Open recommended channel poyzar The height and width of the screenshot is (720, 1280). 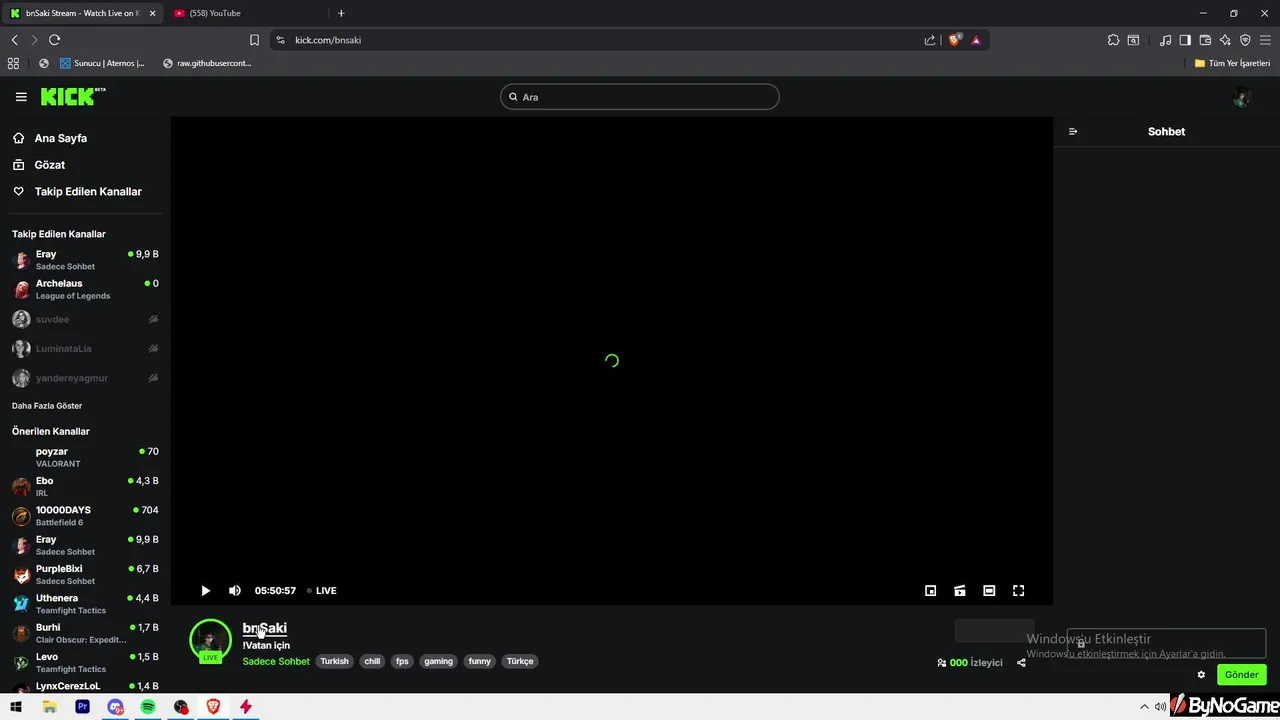[x=85, y=457]
